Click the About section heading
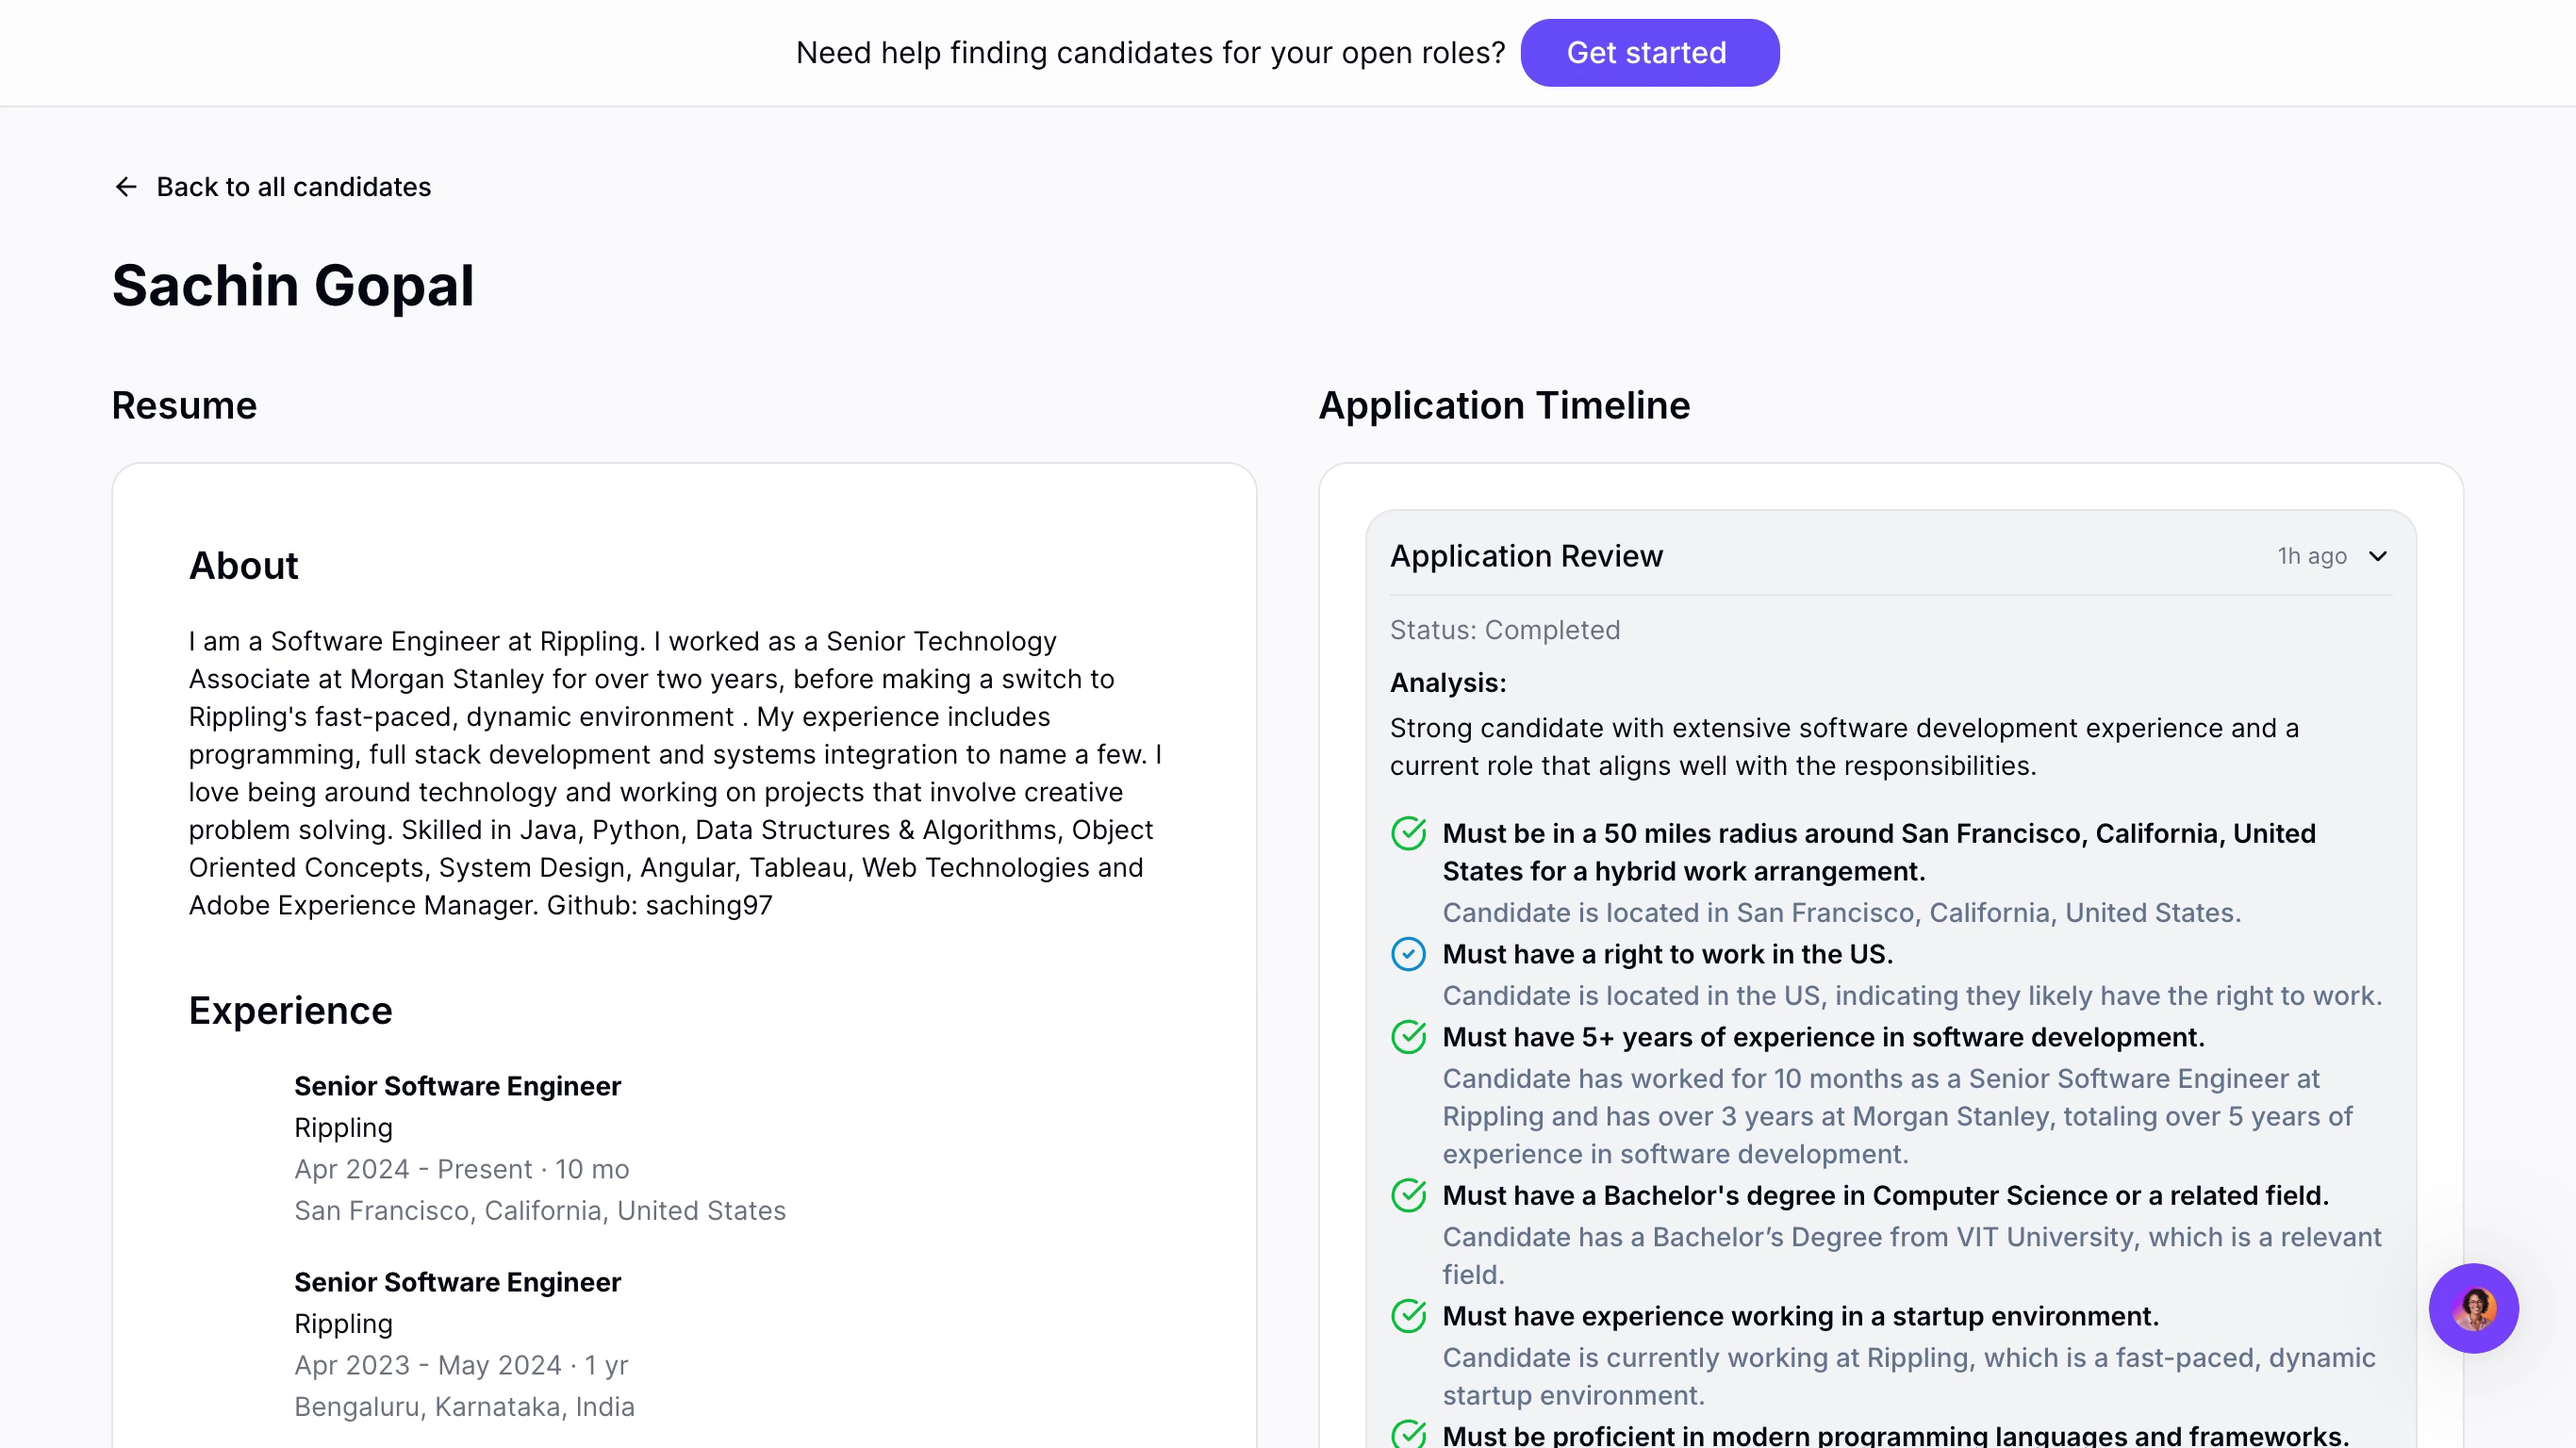 [x=243, y=566]
